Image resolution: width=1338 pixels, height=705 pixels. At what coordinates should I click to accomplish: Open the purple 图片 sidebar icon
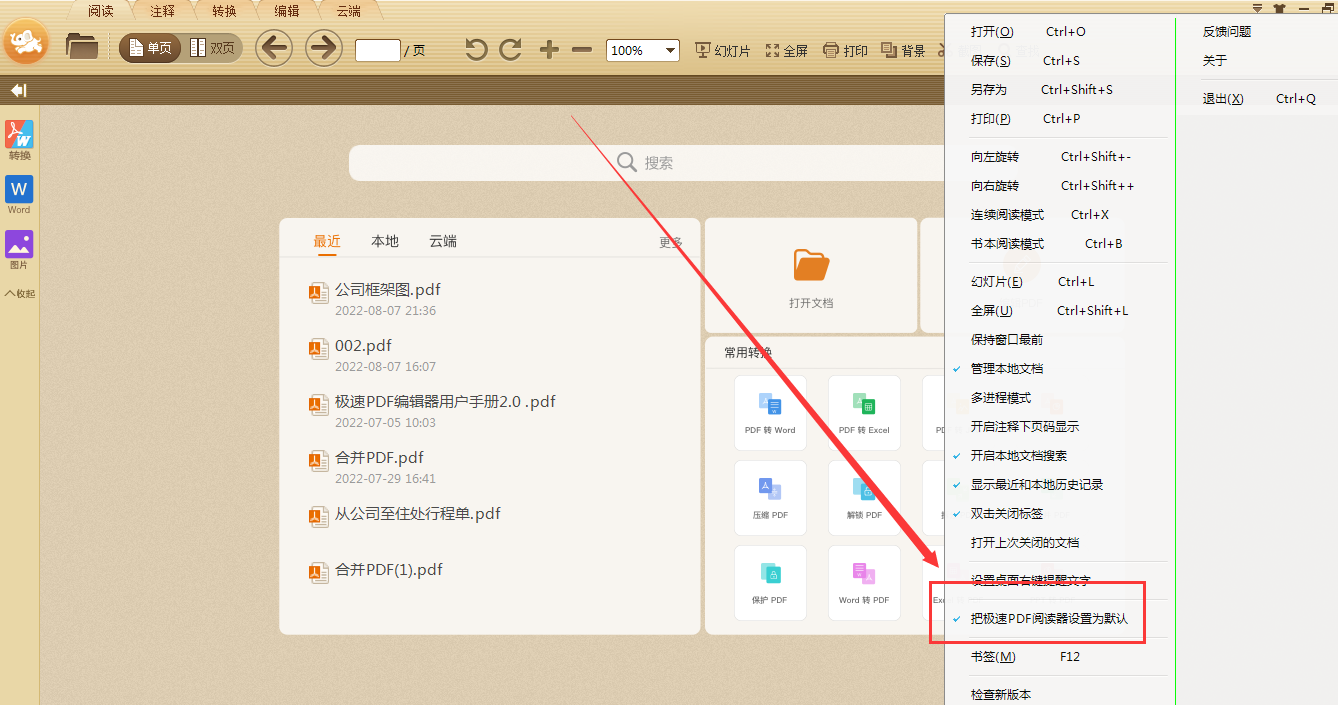(19, 250)
